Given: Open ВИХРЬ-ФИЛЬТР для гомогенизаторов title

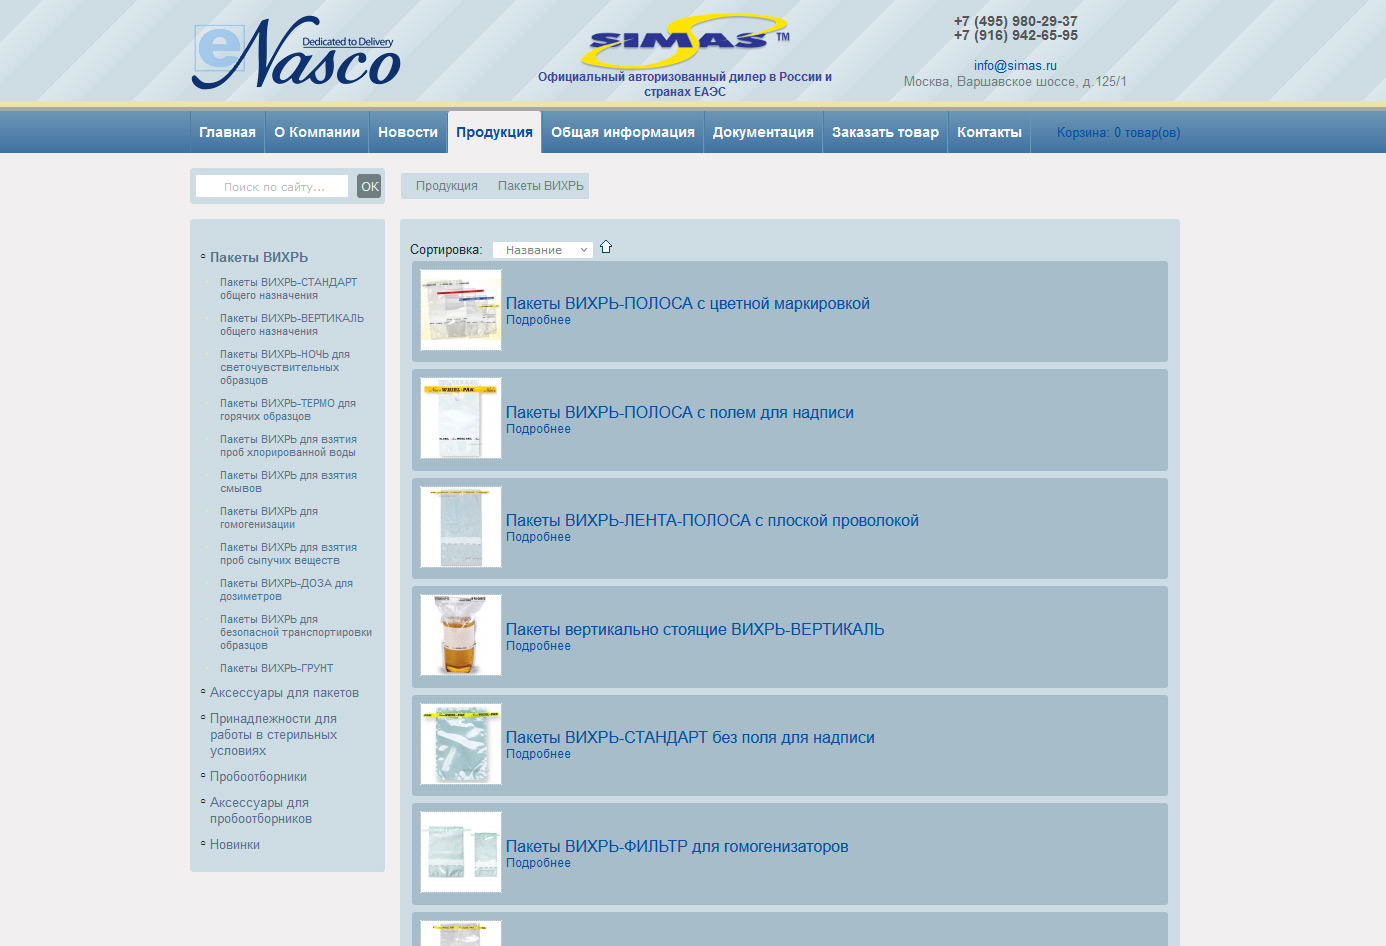Looking at the screenshot, I should 677,846.
